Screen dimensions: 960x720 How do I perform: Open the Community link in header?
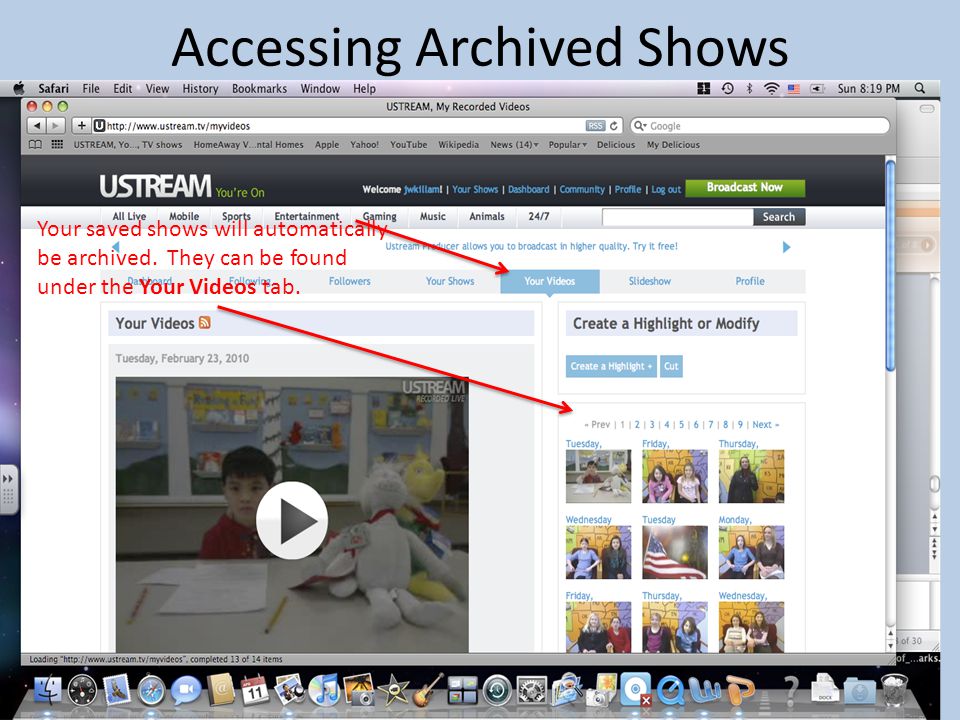(x=582, y=189)
